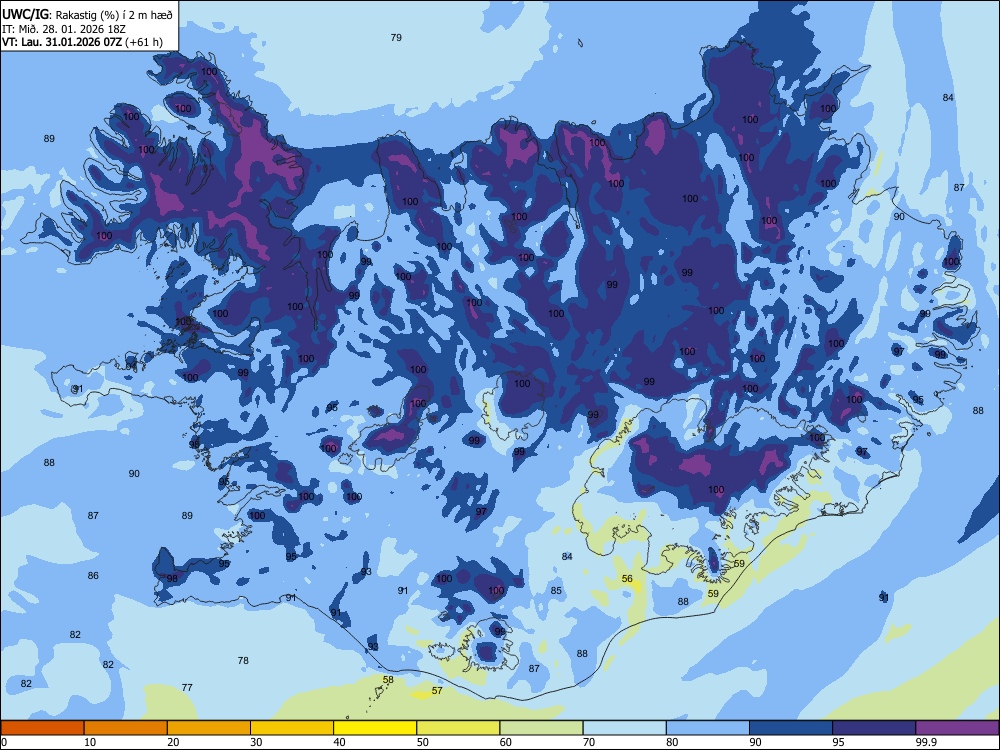Click the '70' tick label under the color scale

tap(589, 742)
